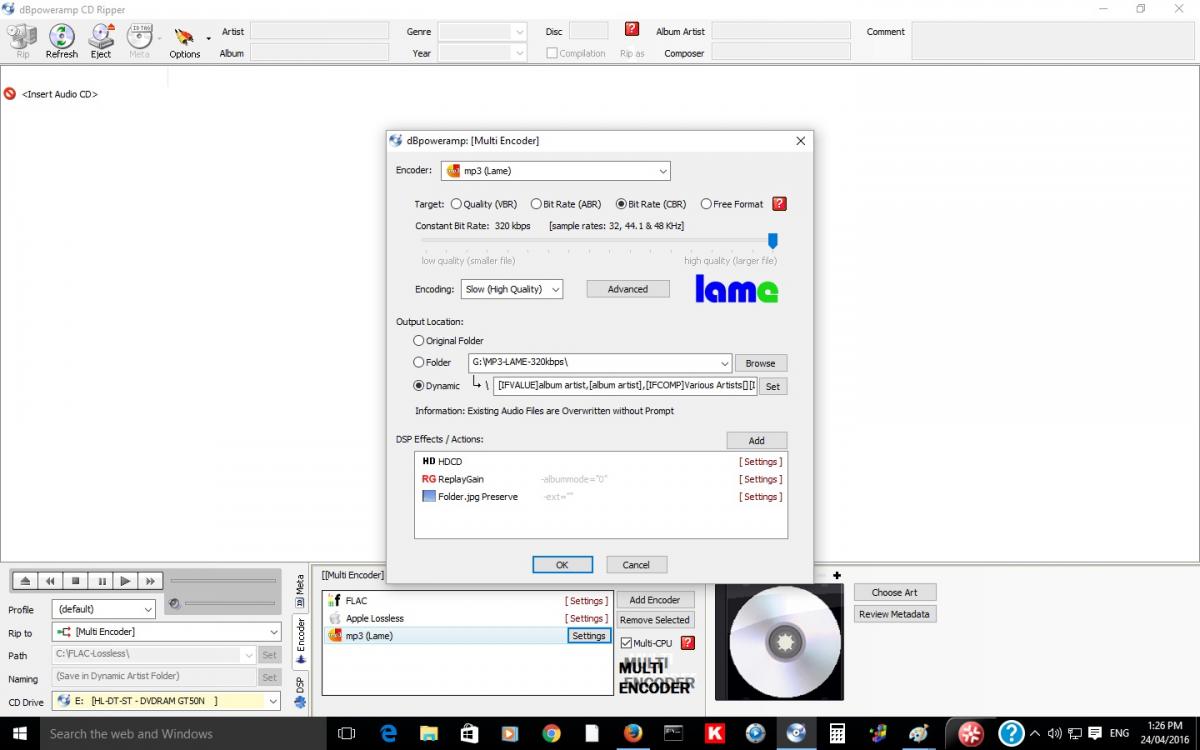
Task: Select the Quality (VBR) target option
Action: pos(456,204)
